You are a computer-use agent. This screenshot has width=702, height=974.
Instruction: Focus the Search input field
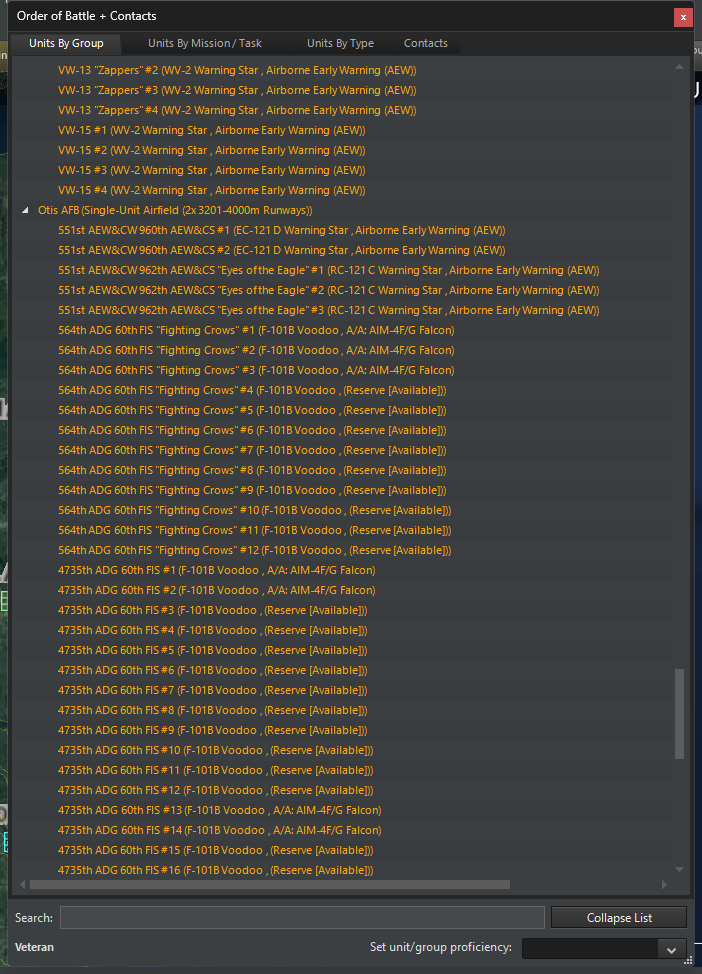coord(302,917)
